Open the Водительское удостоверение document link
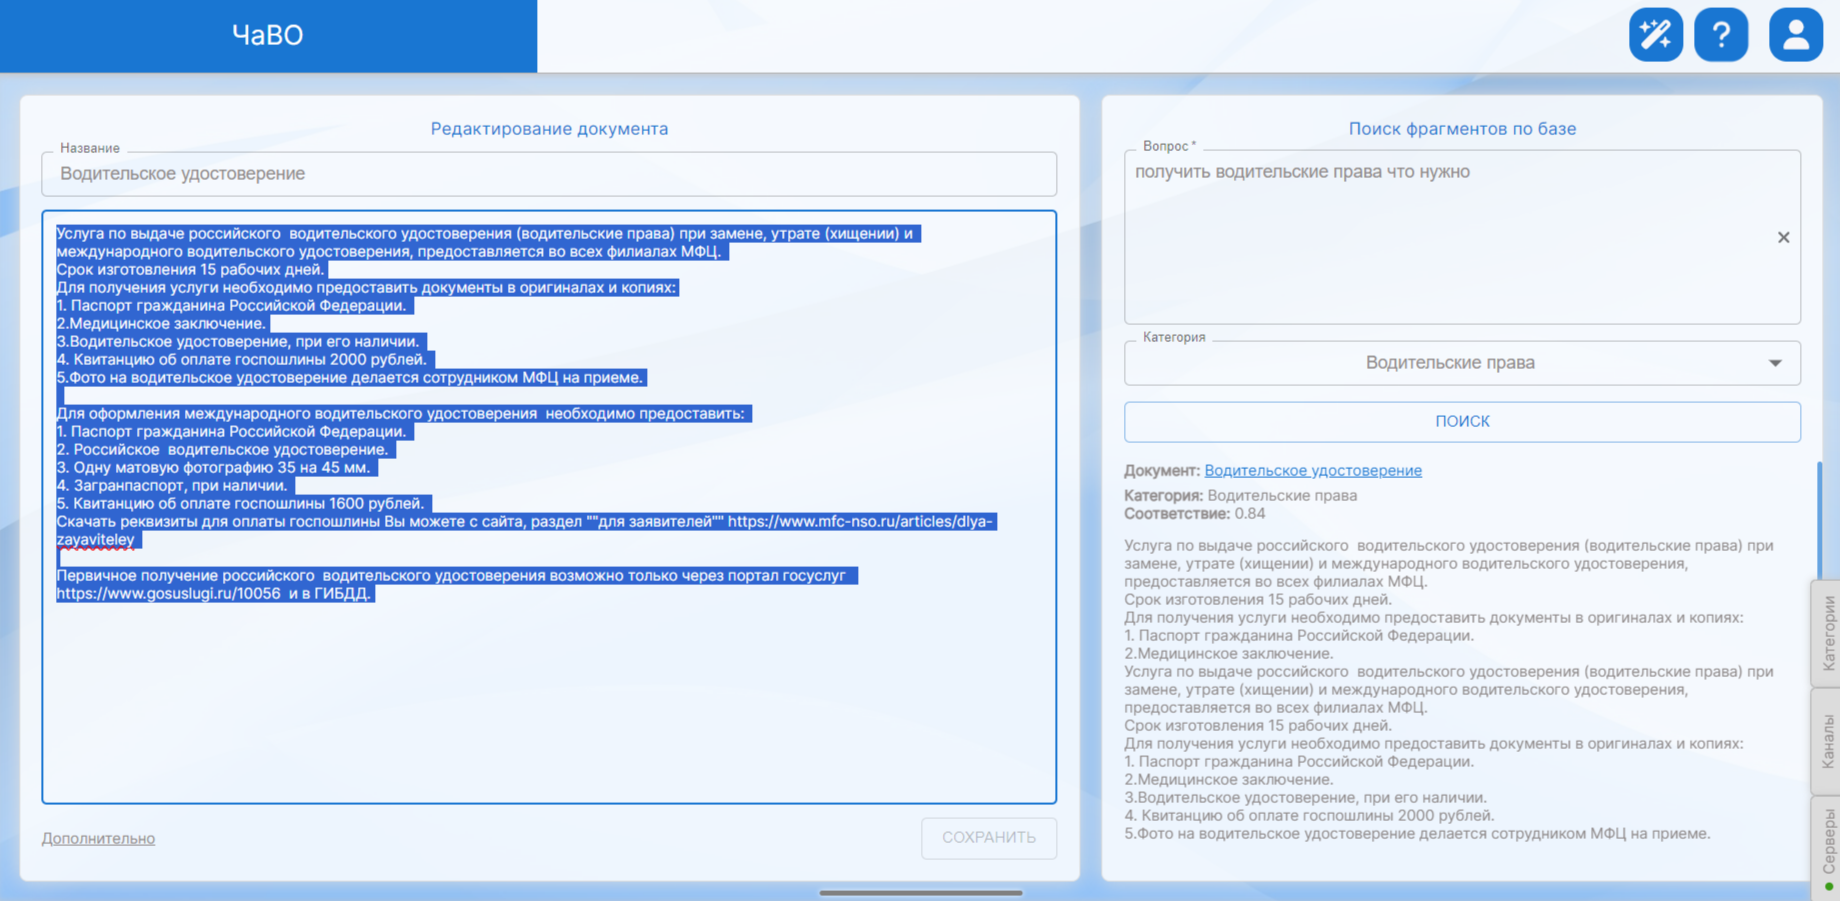 [x=1312, y=471]
